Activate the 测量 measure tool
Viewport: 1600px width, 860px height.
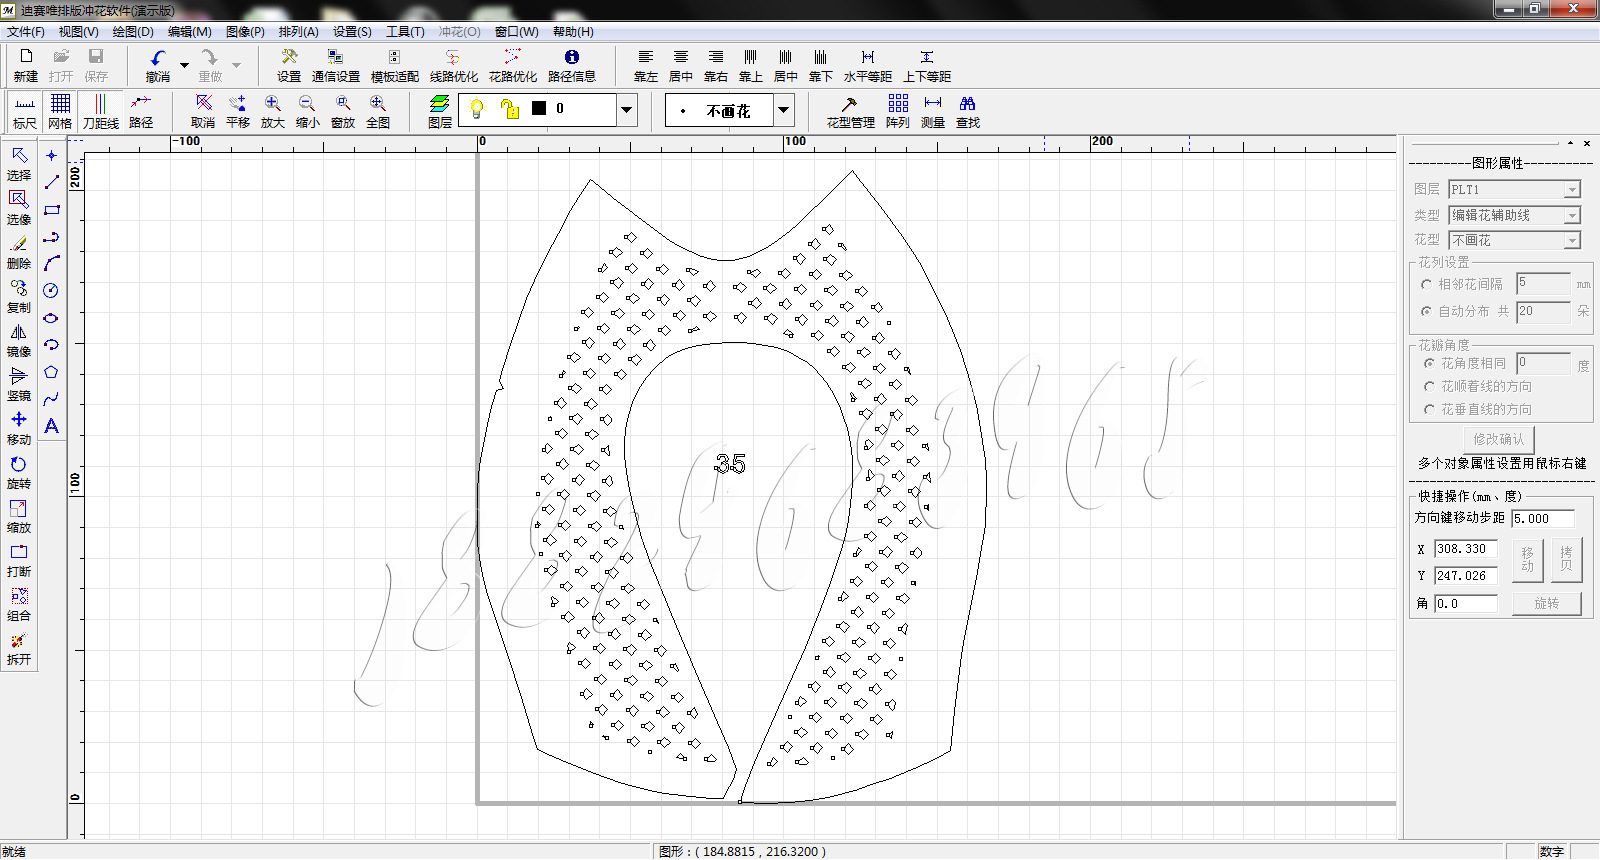click(x=932, y=111)
